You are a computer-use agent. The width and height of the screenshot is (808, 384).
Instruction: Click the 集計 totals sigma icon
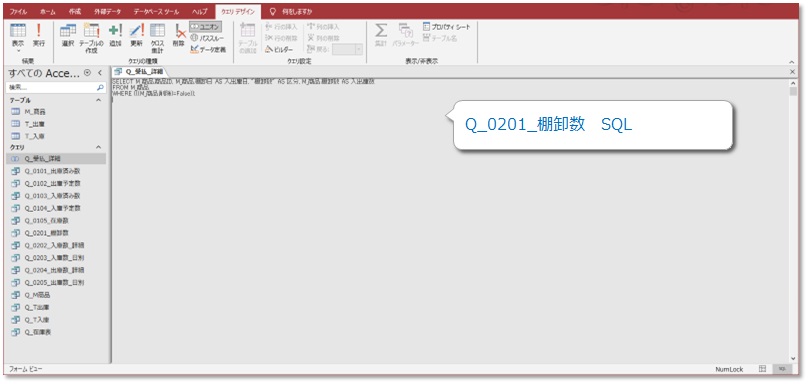click(x=380, y=35)
